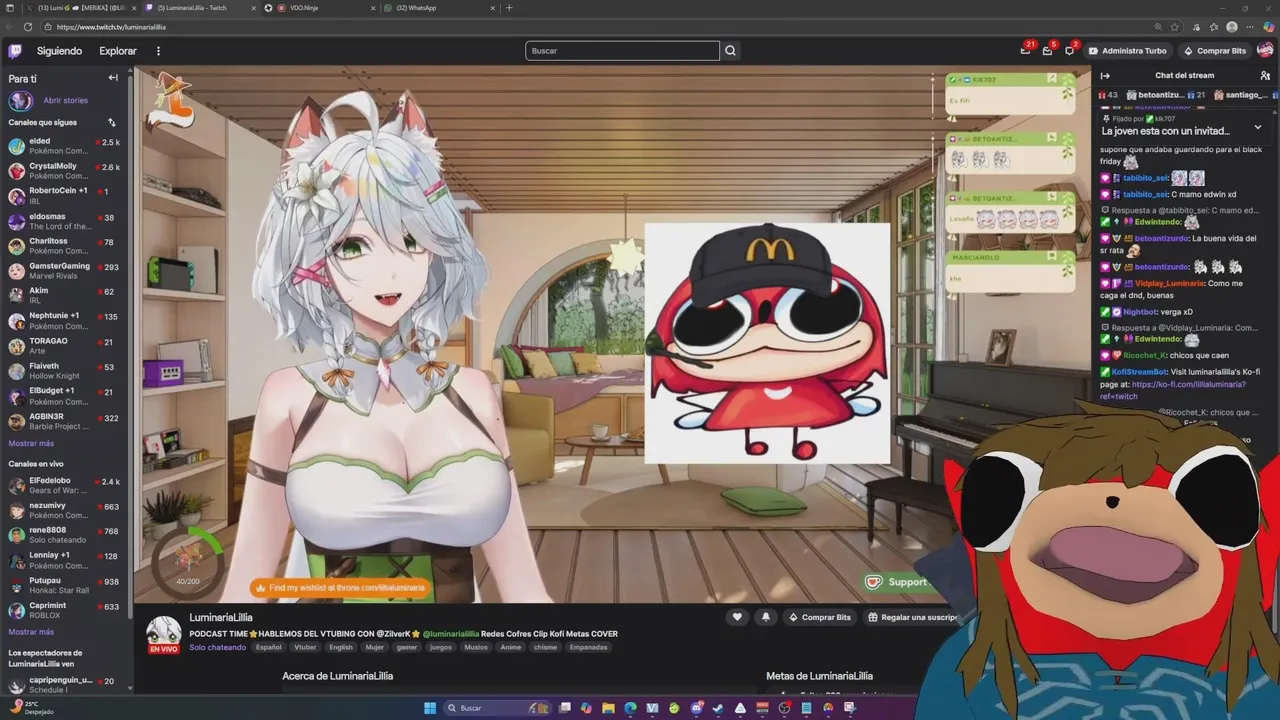Open the chat community users icon
This screenshot has width=1280, height=720.
click(x=1265, y=76)
